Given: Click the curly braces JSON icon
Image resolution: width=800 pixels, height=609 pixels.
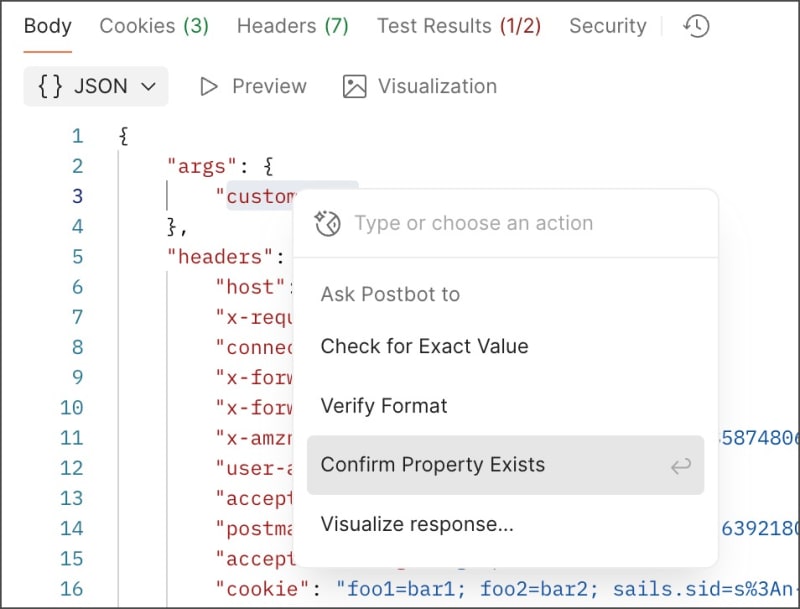Looking at the screenshot, I should click(50, 87).
